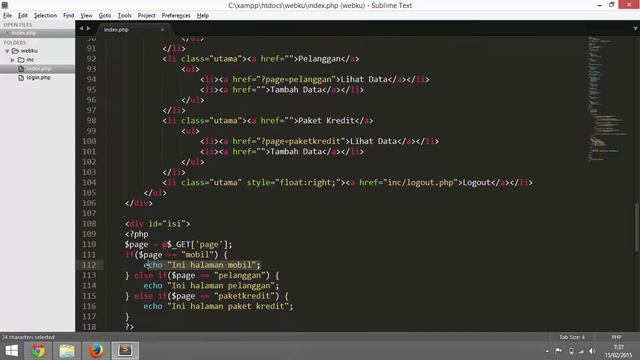Click the vertical editor scrollbar
The height and width of the screenshot is (360, 640).
(x=637, y=227)
